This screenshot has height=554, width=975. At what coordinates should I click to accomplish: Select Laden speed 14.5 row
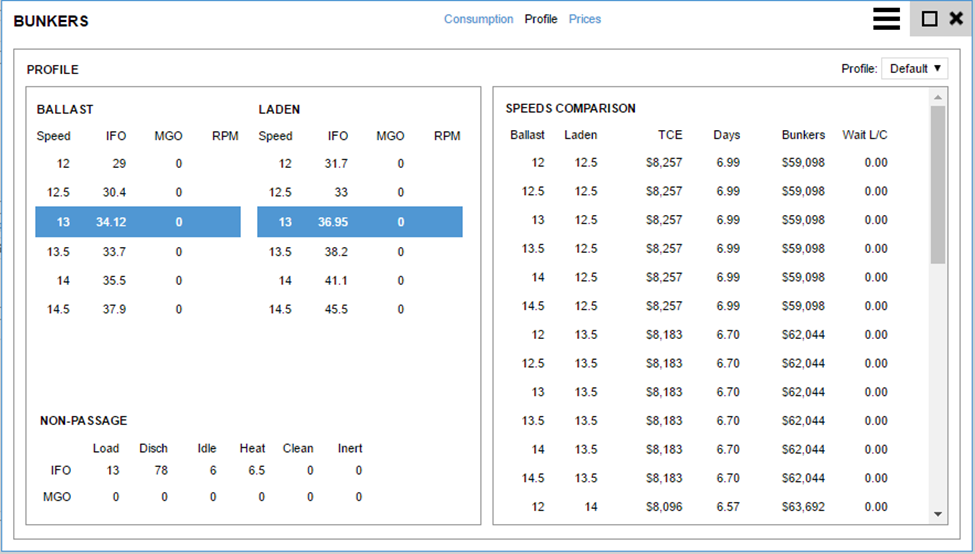point(359,310)
